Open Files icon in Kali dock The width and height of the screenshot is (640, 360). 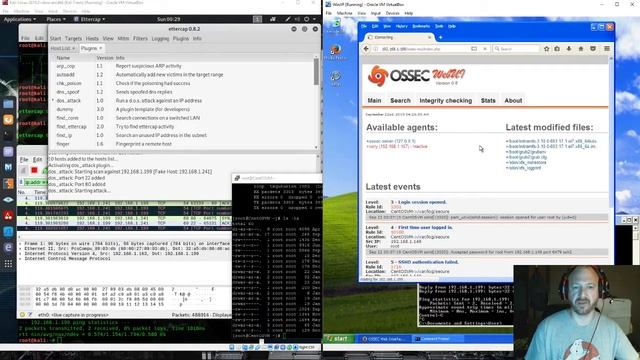(8, 104)
